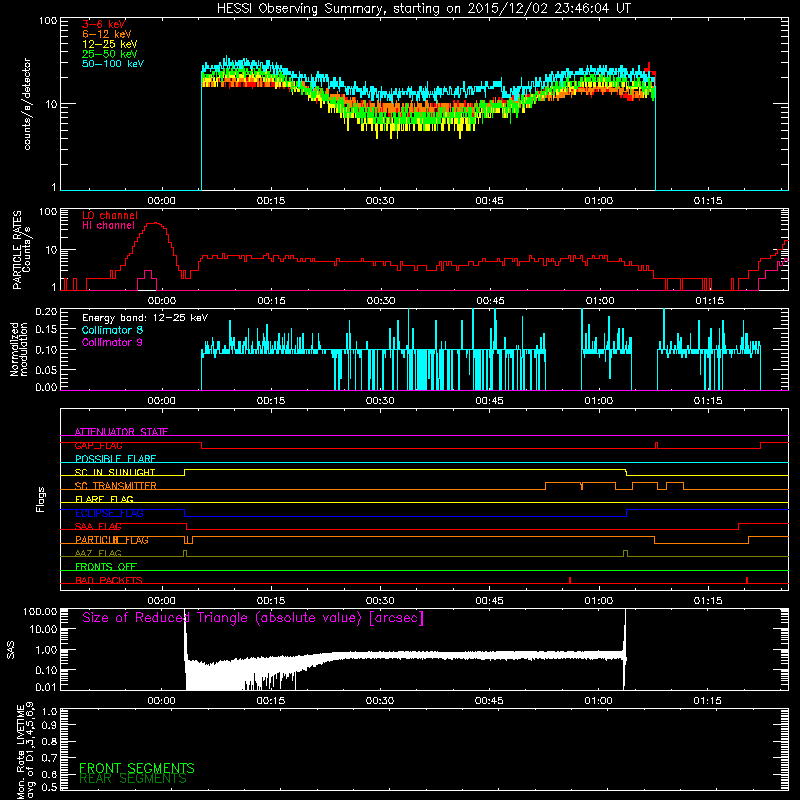The height and width of the screenshot is (800, 800).
Task: Select the 25-50 keV legend entry
Action: [110, 54]
